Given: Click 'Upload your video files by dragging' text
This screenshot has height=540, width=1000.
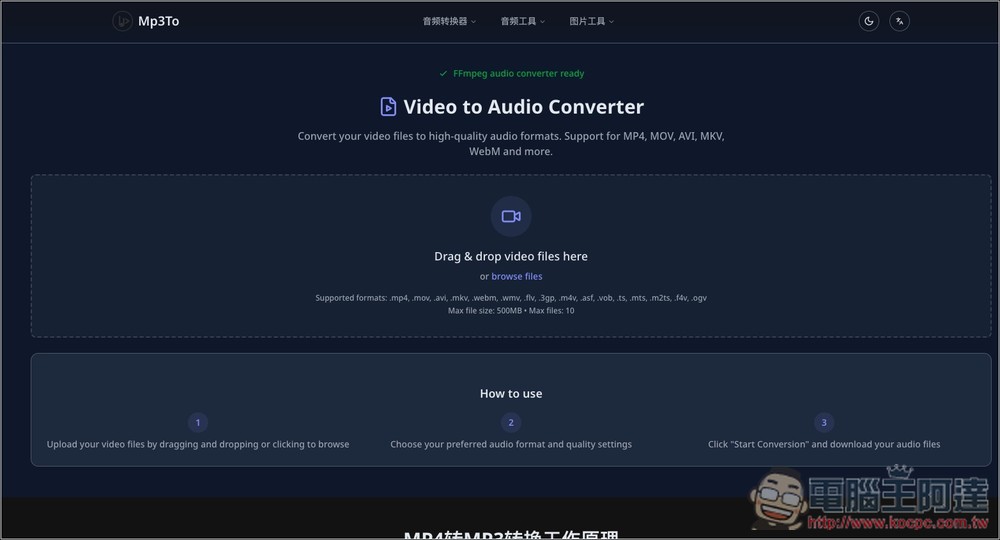Looking at the screenshot, I should (198, 444).
